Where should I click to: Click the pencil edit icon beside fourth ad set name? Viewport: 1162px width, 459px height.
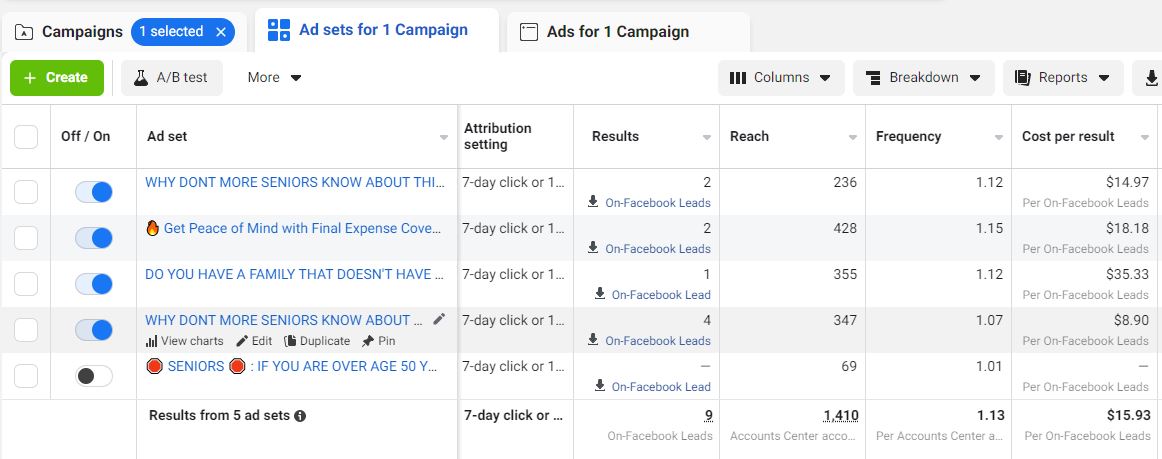pyautogui.click(x=439, y=319)
